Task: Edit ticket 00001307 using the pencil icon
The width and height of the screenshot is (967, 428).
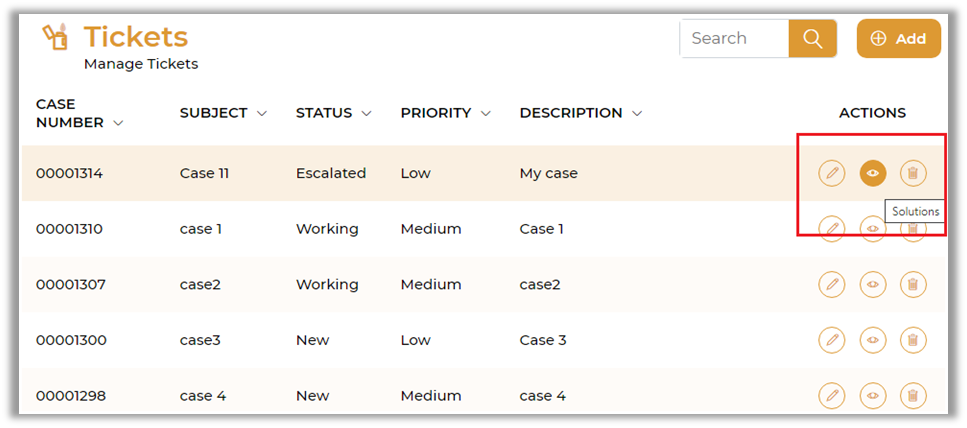Action: 832,285
